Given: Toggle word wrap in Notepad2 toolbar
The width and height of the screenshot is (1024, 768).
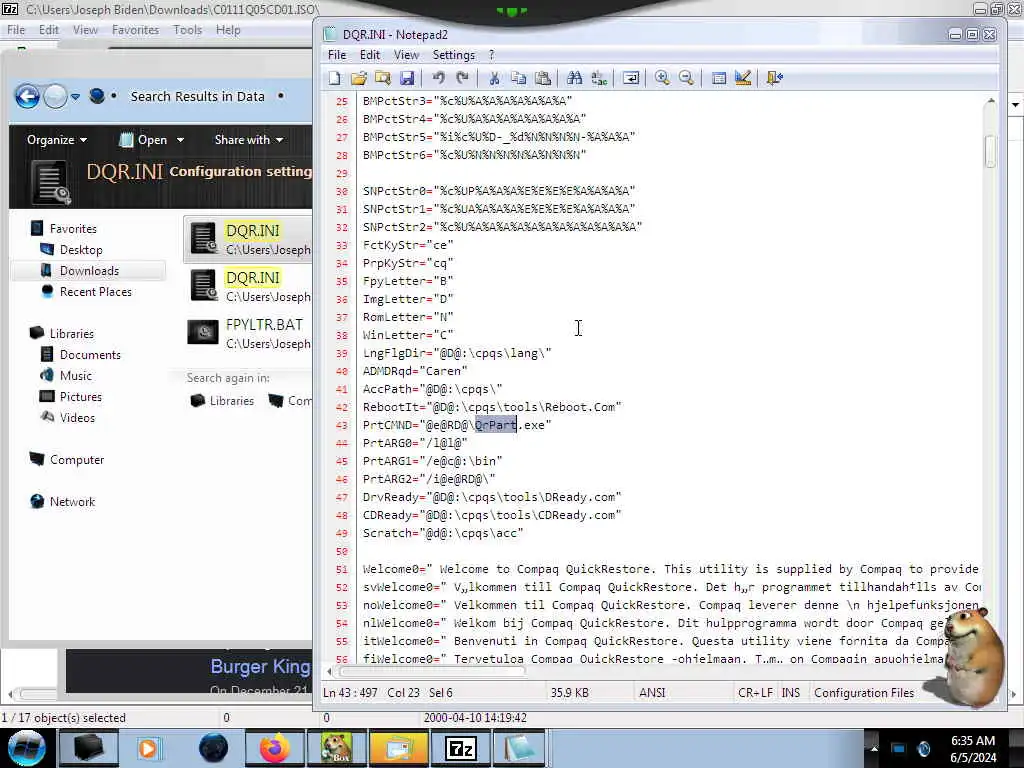Looking at the screenshot, I should [x=631, y=78].
